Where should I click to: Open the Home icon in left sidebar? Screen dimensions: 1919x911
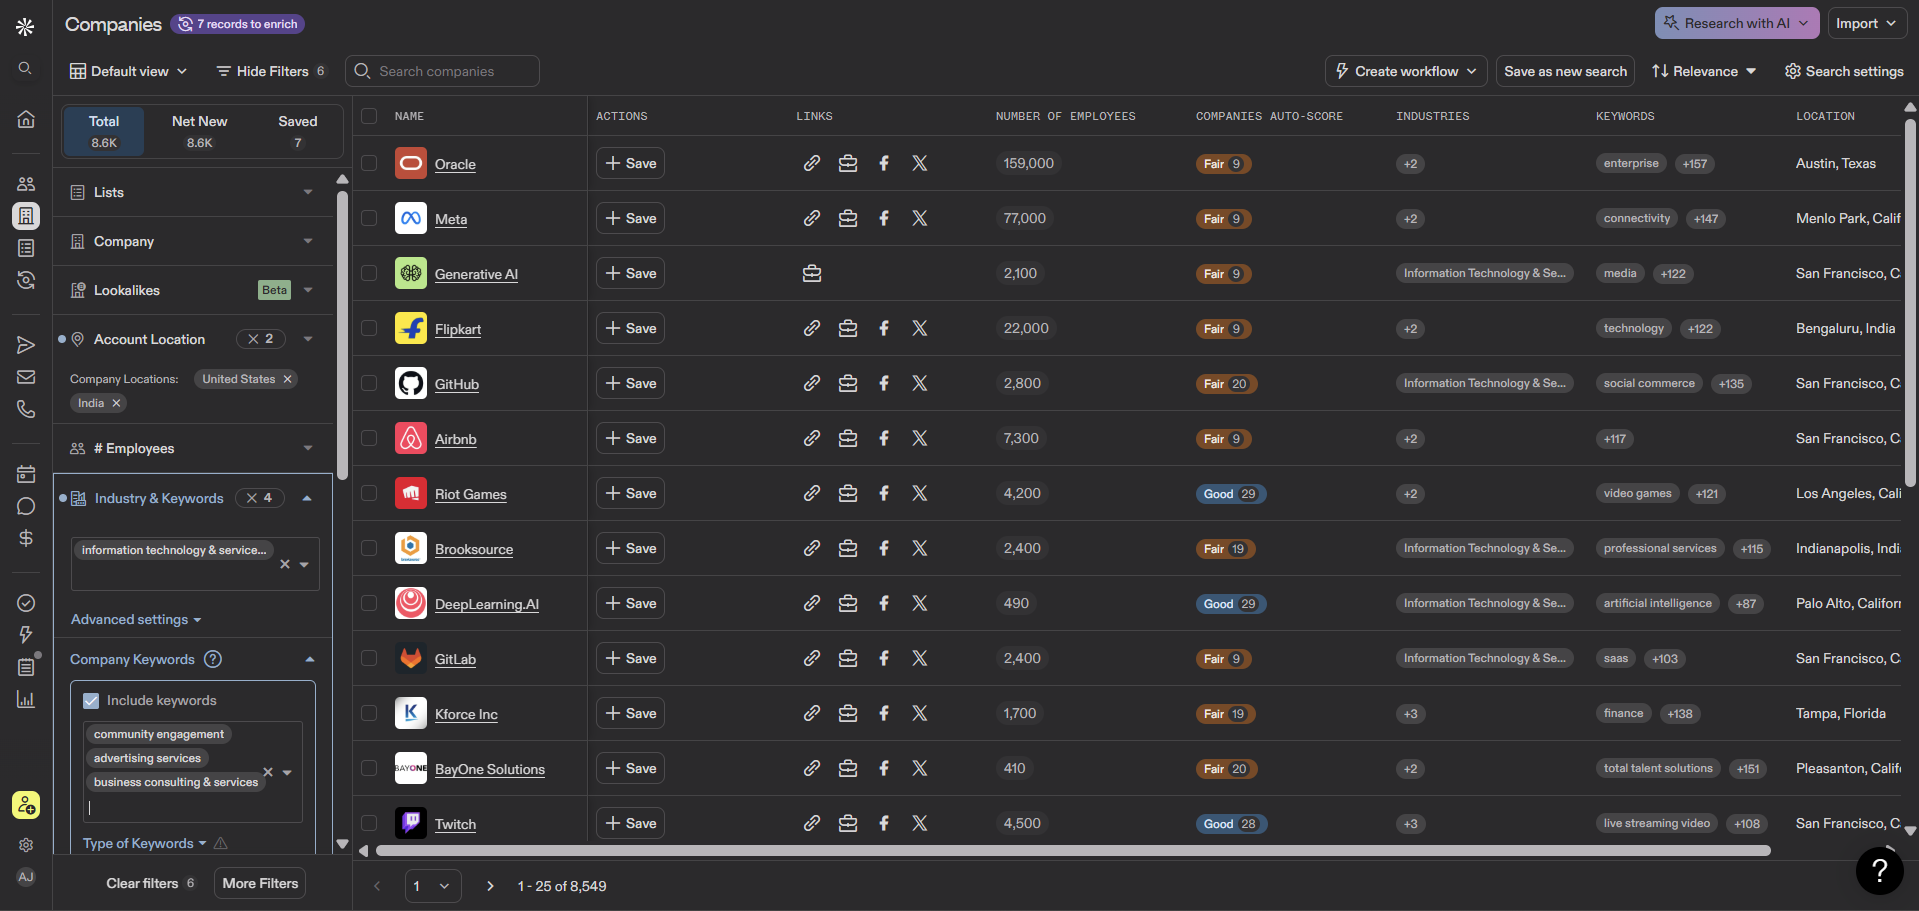coord(26,119)
